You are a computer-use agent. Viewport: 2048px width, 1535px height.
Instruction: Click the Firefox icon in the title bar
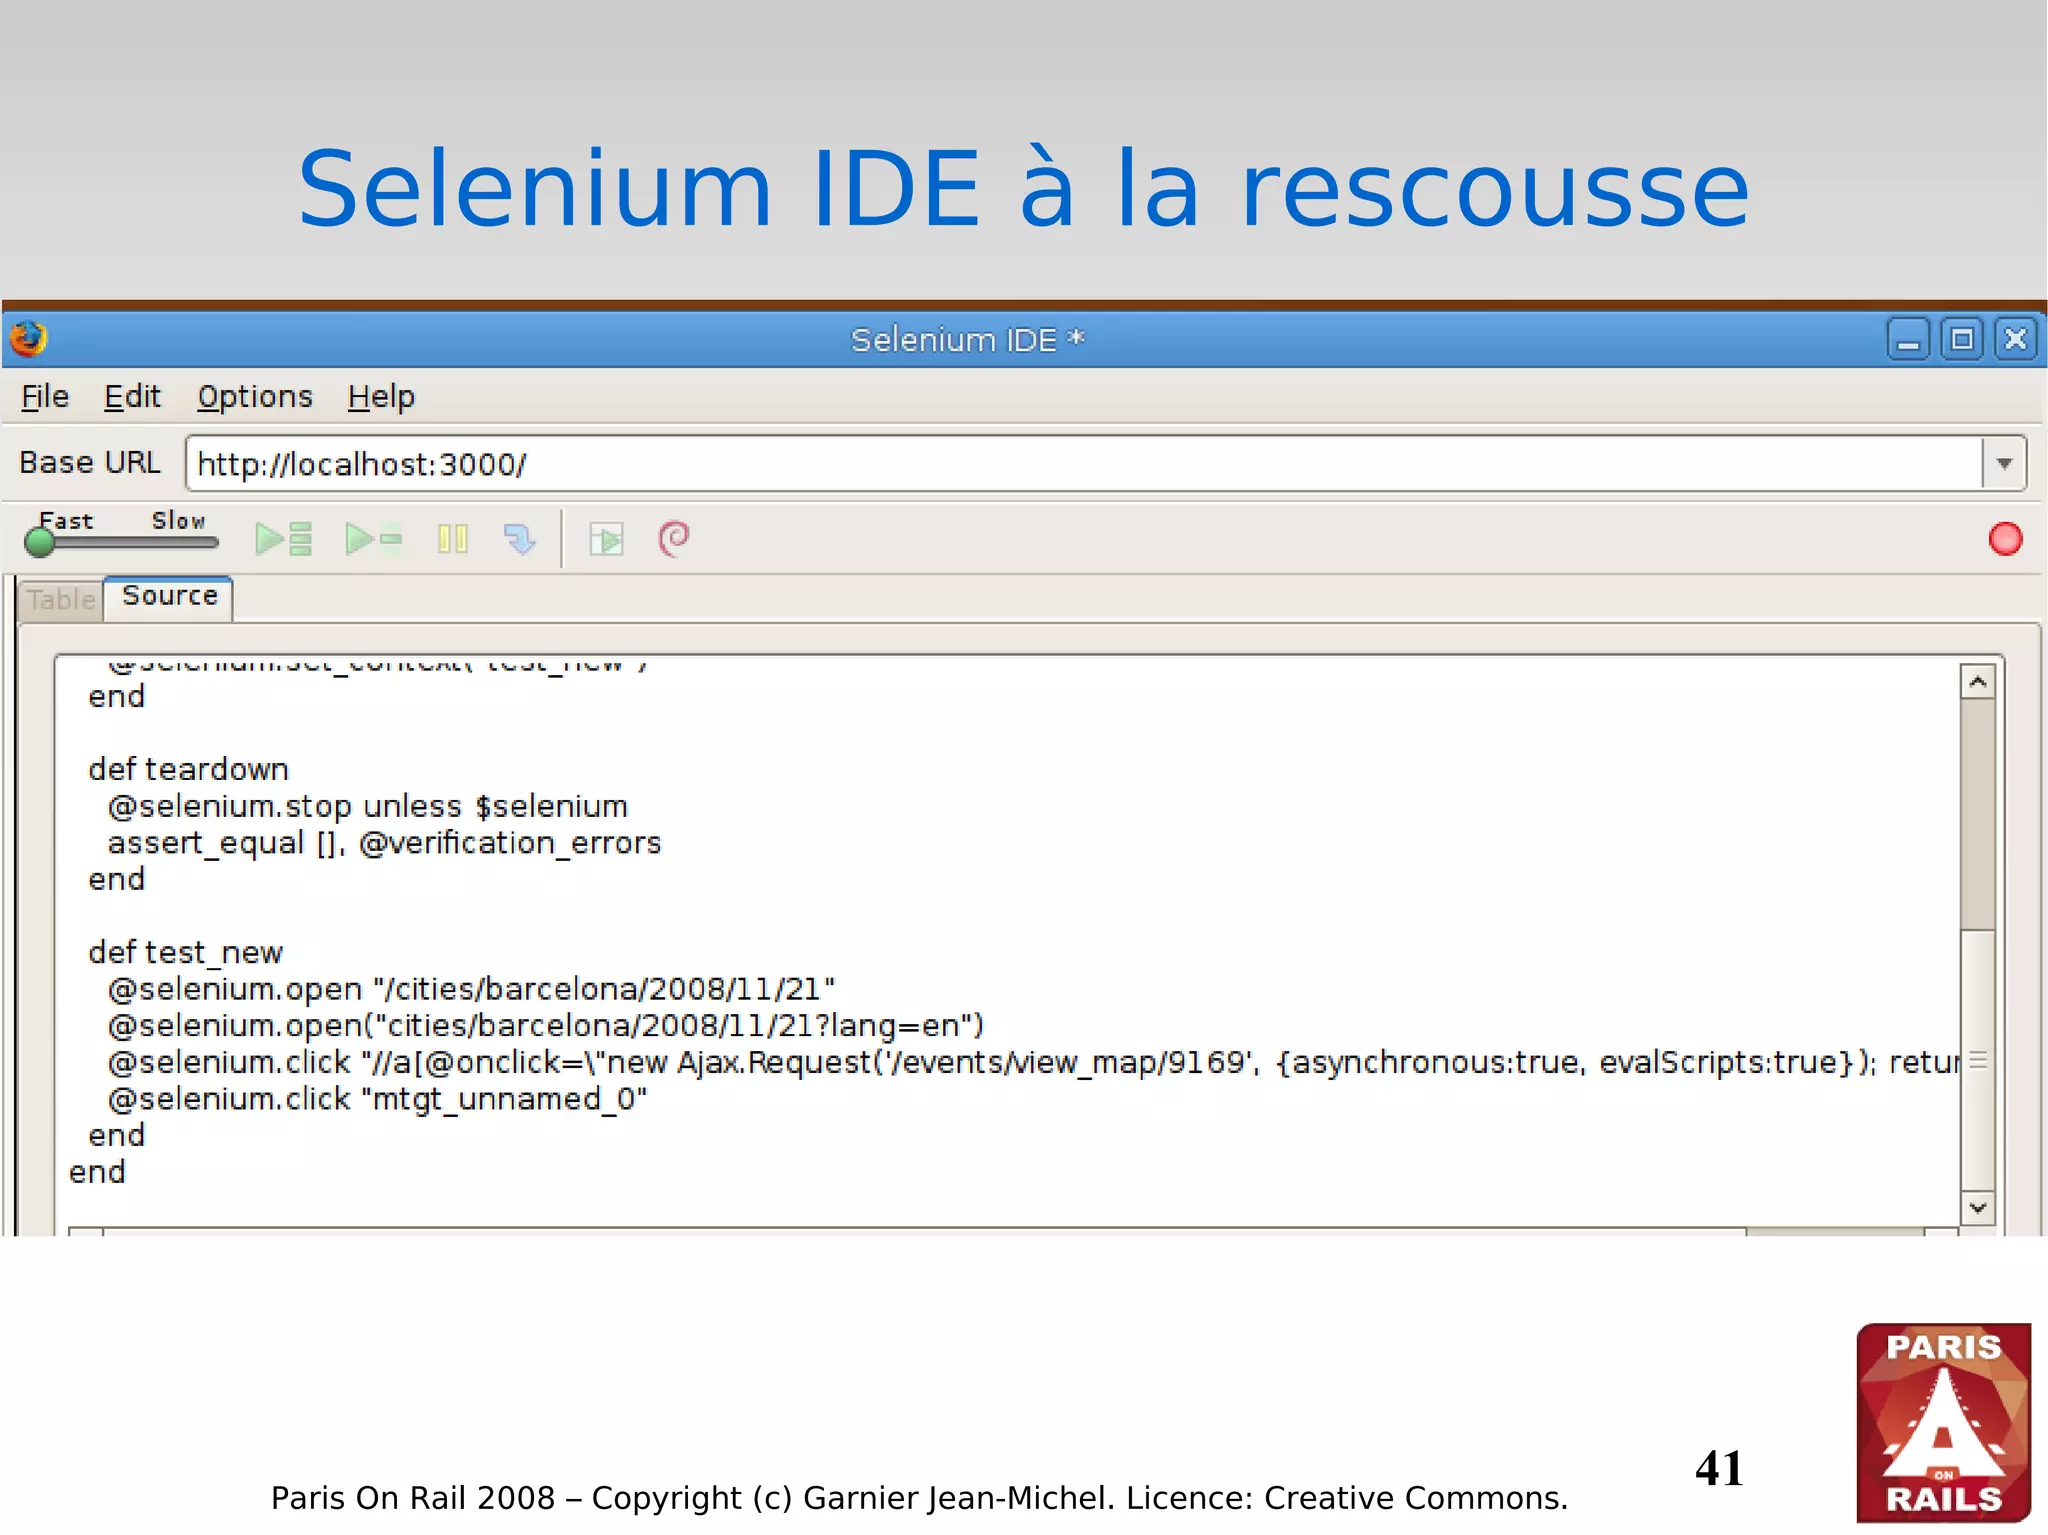pyautogui.click(x=29, y=339)
